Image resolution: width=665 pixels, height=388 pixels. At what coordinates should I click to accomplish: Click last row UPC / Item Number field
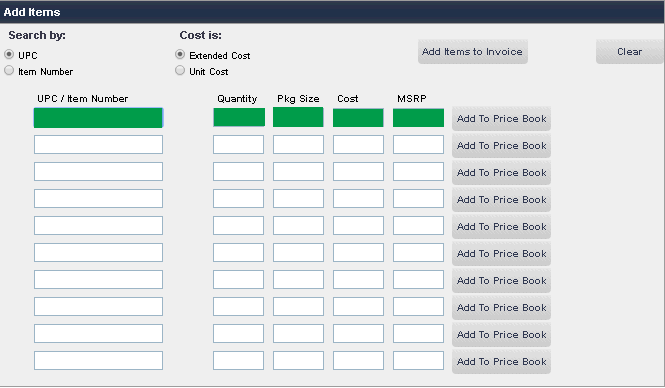(x=98, y=360)
